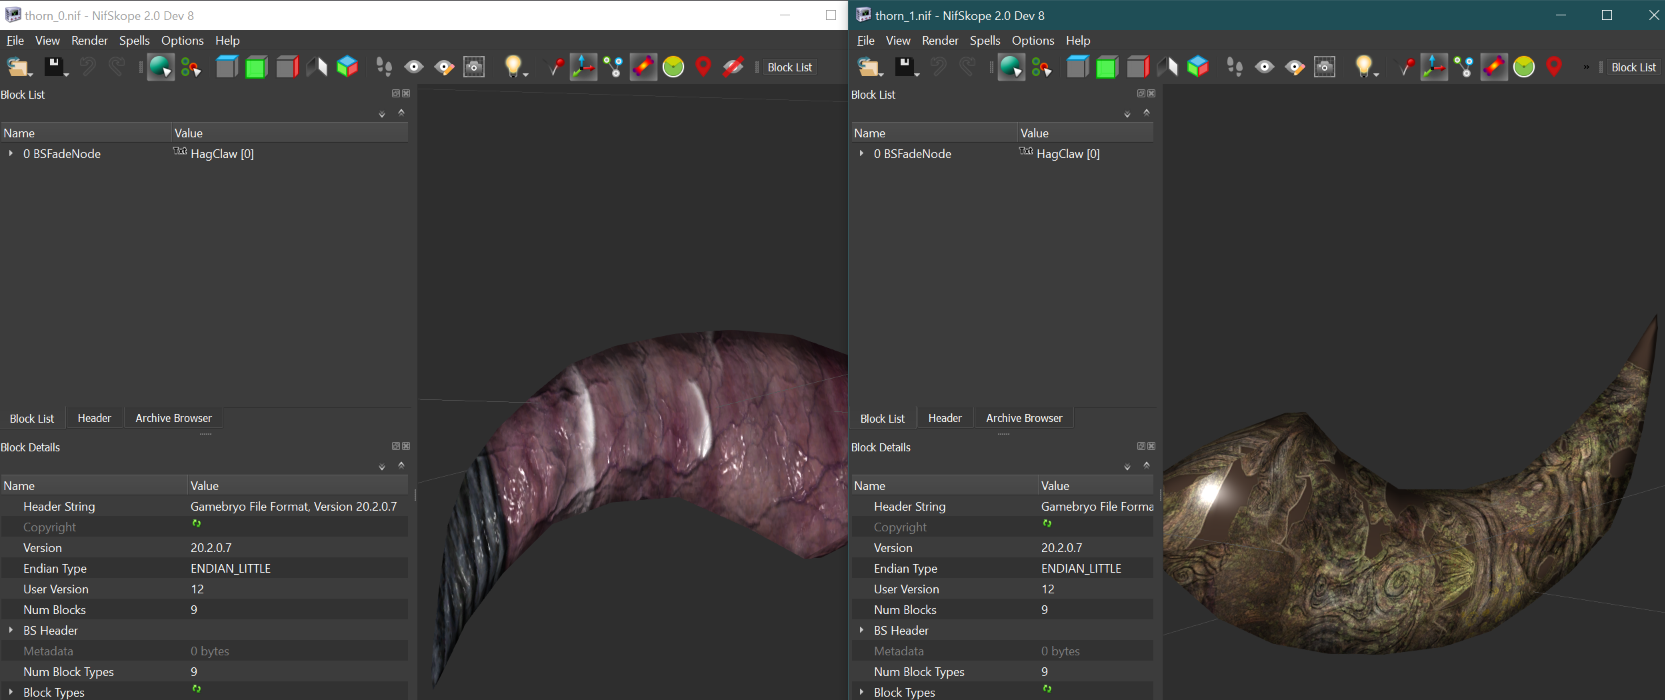
Task: Switch to top view cube in thorn_0
Action: pos(227,67)
